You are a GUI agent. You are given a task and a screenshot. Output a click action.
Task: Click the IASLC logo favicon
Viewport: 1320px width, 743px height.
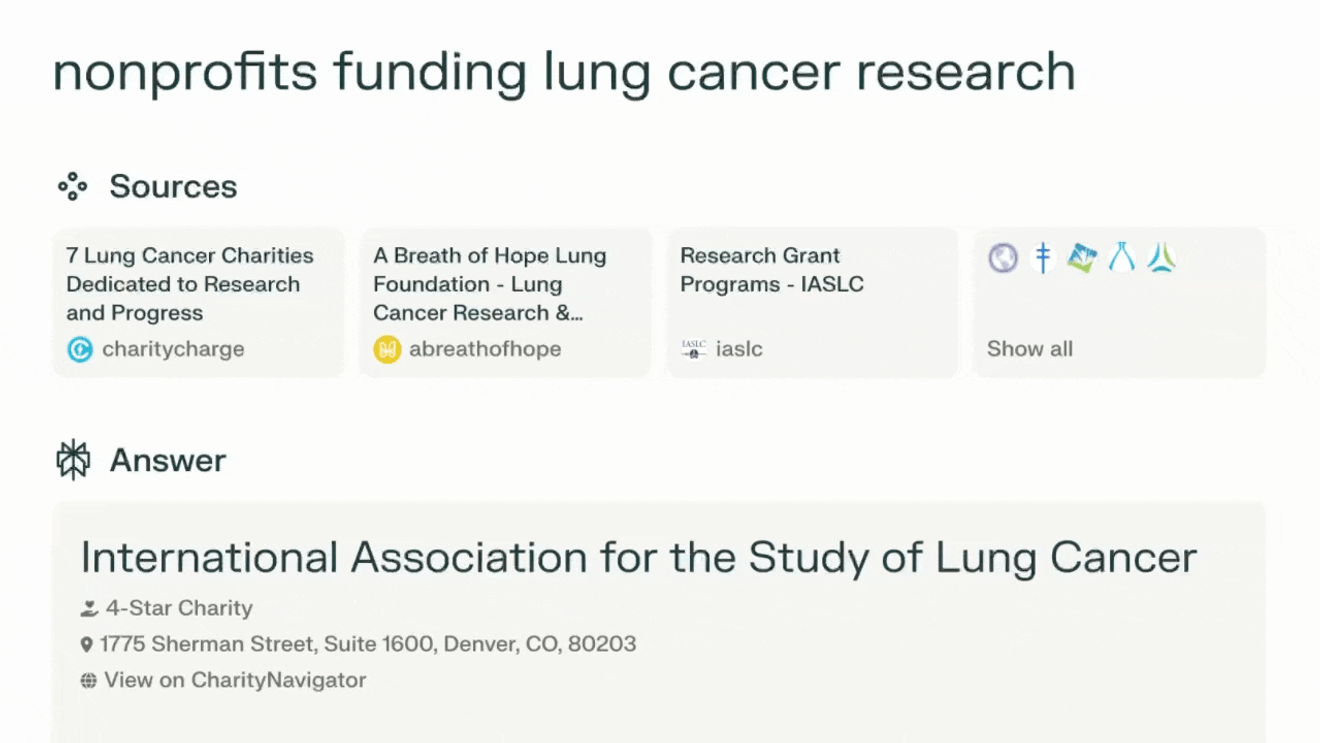pyautogui.click(x=693, y=349)
